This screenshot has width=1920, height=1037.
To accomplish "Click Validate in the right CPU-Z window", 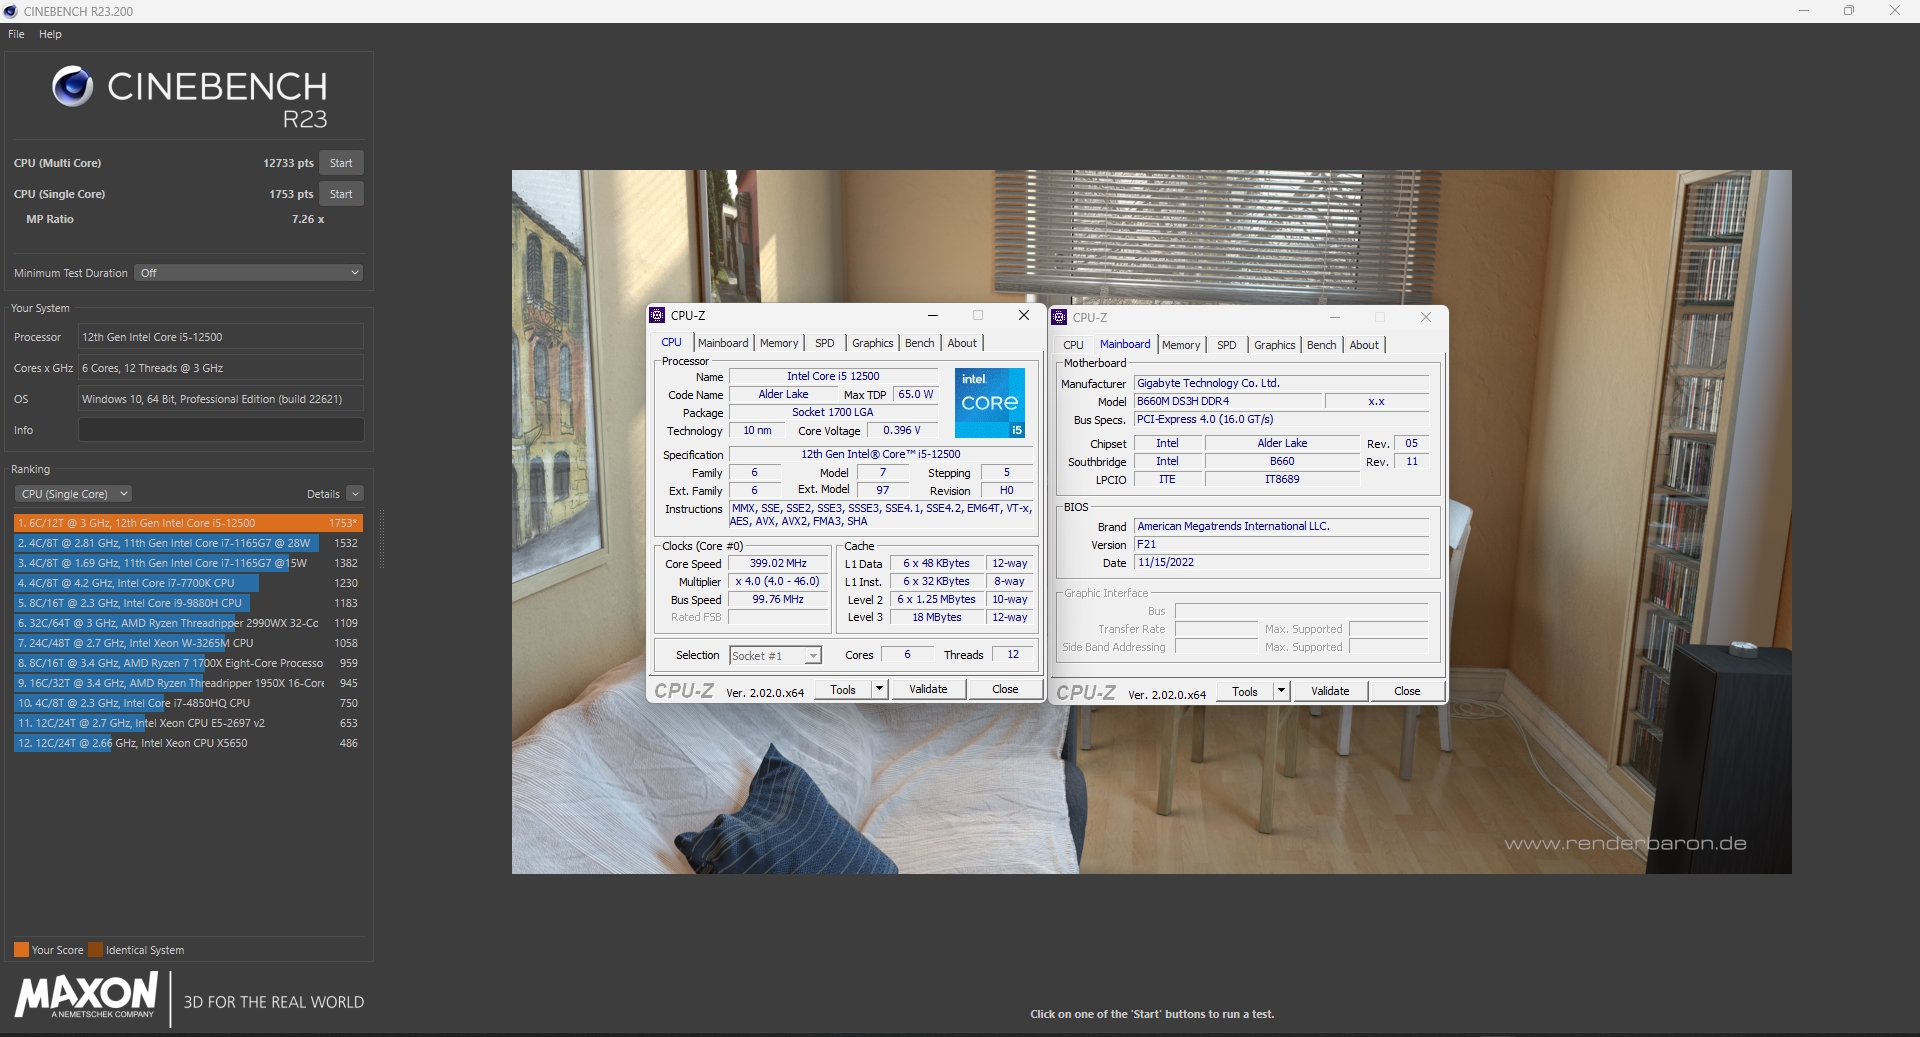I will pos(1330,691).
